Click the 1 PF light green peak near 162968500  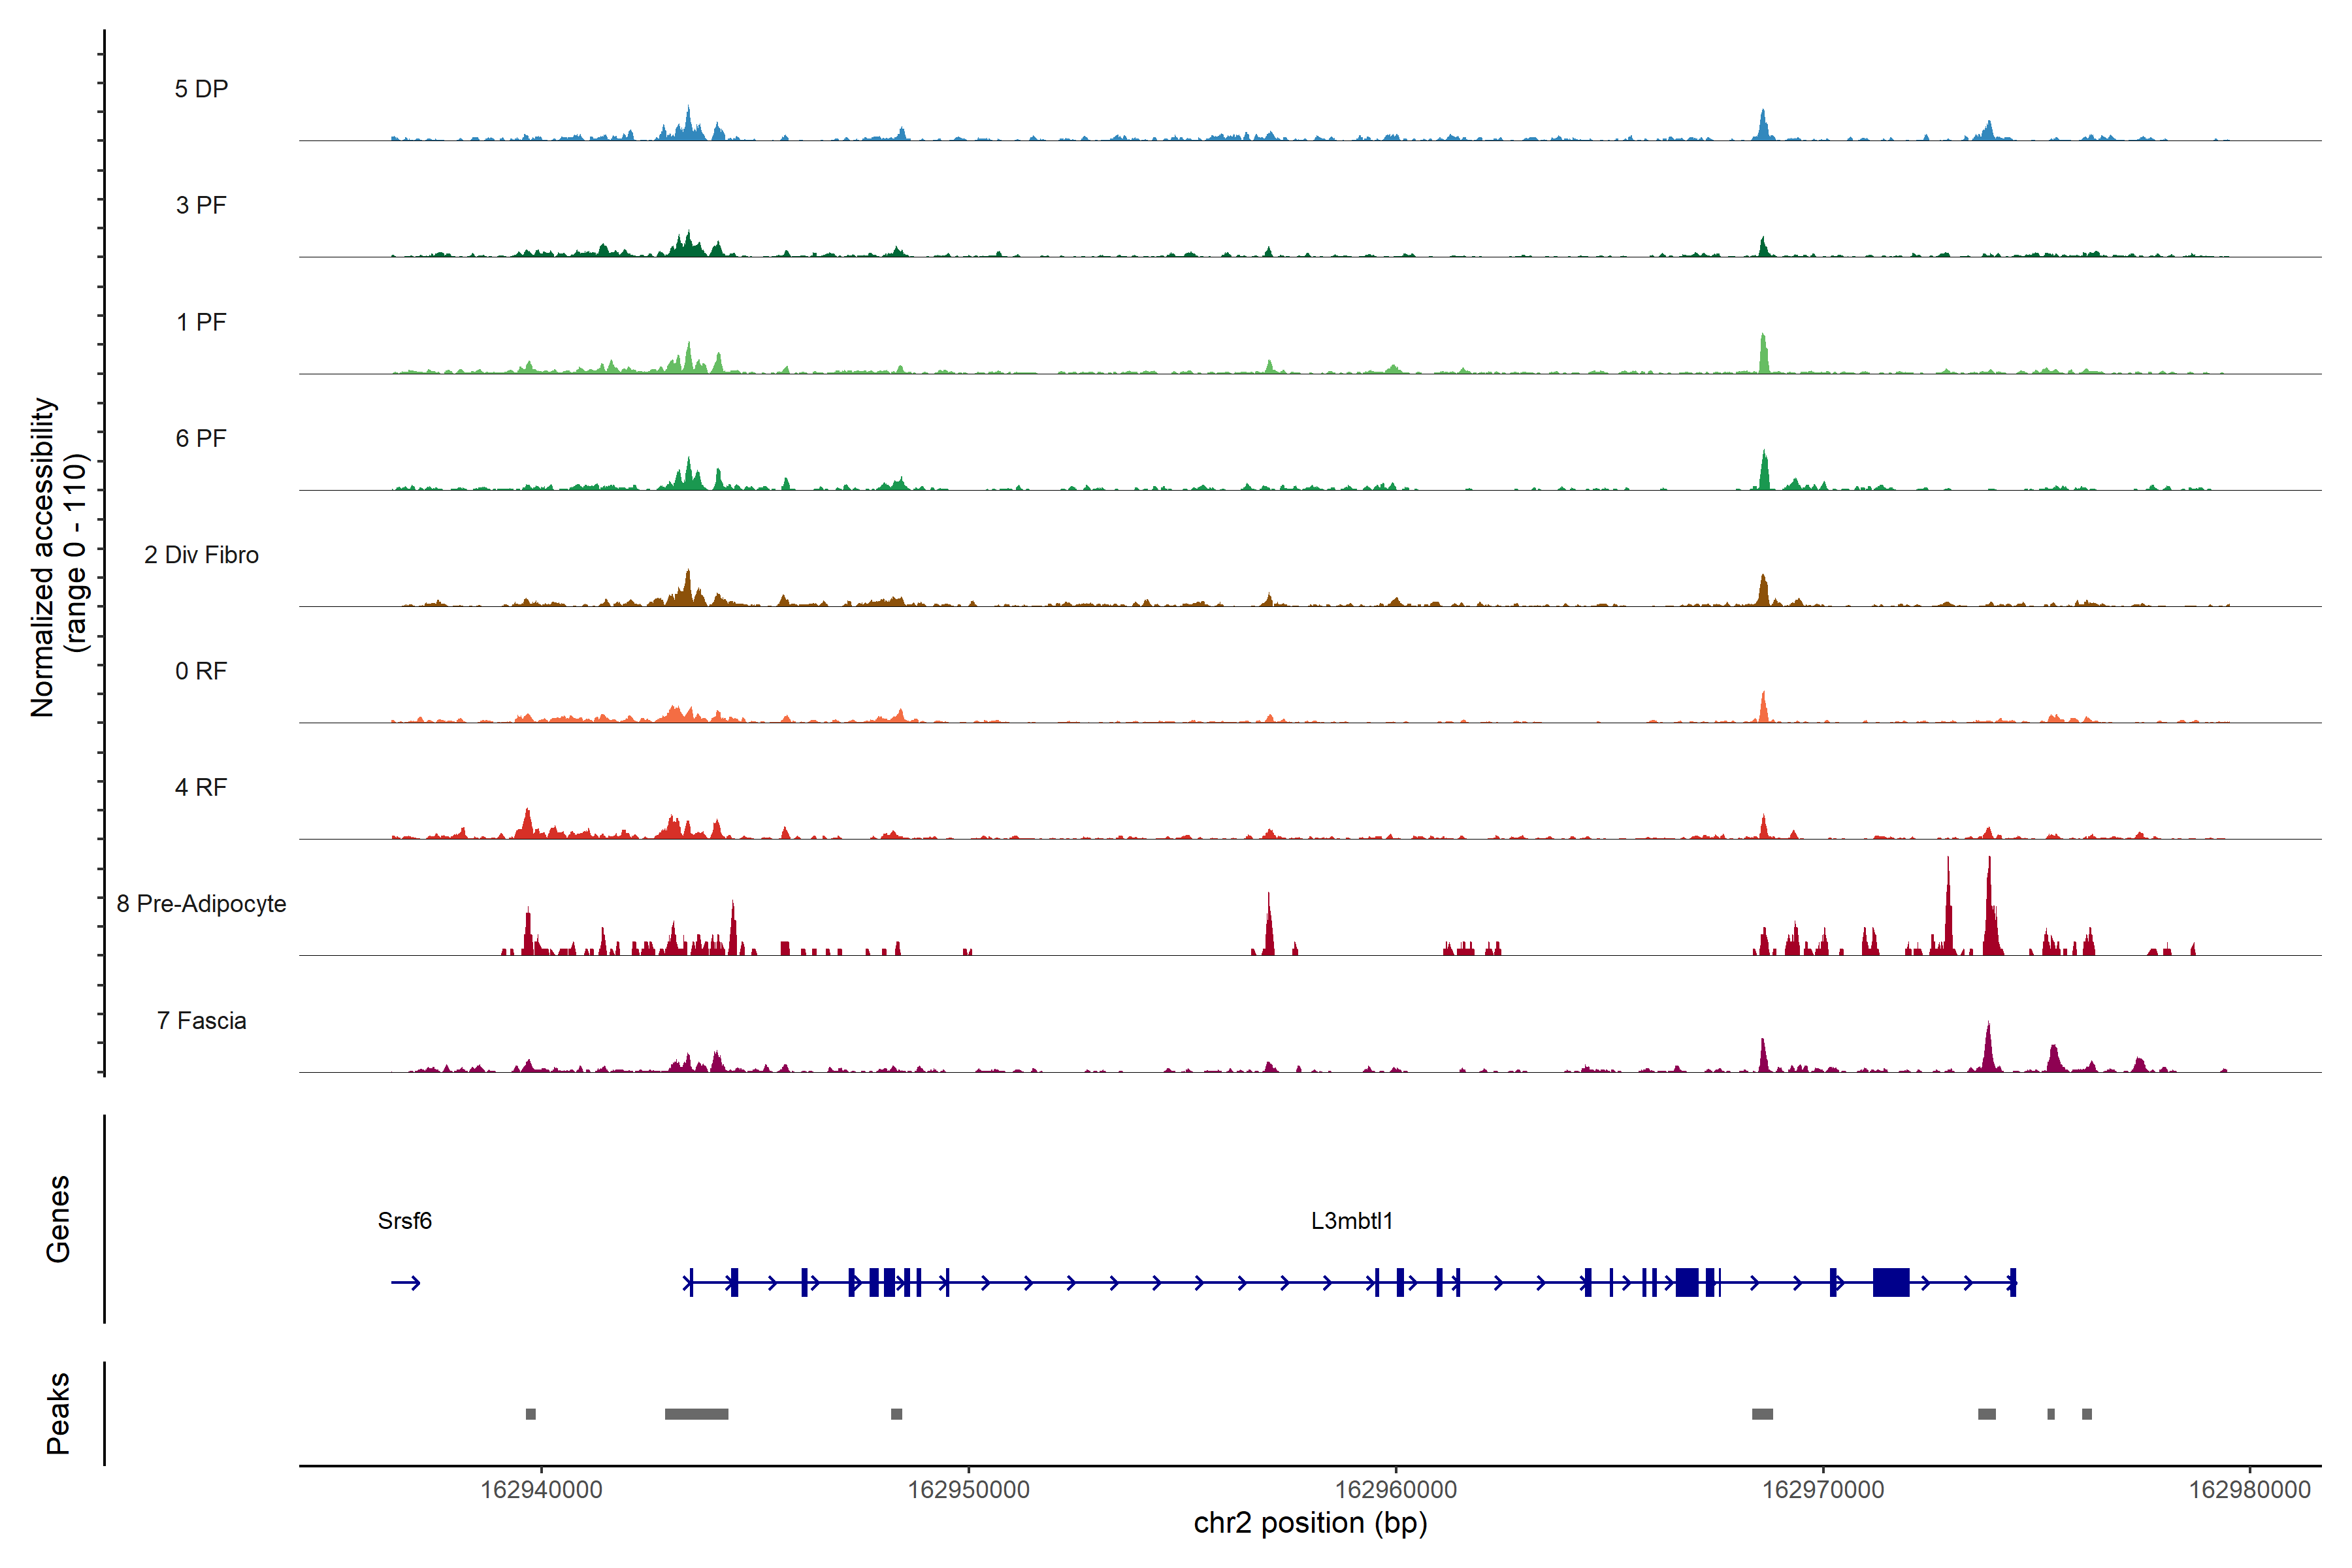click(1763, 354)
